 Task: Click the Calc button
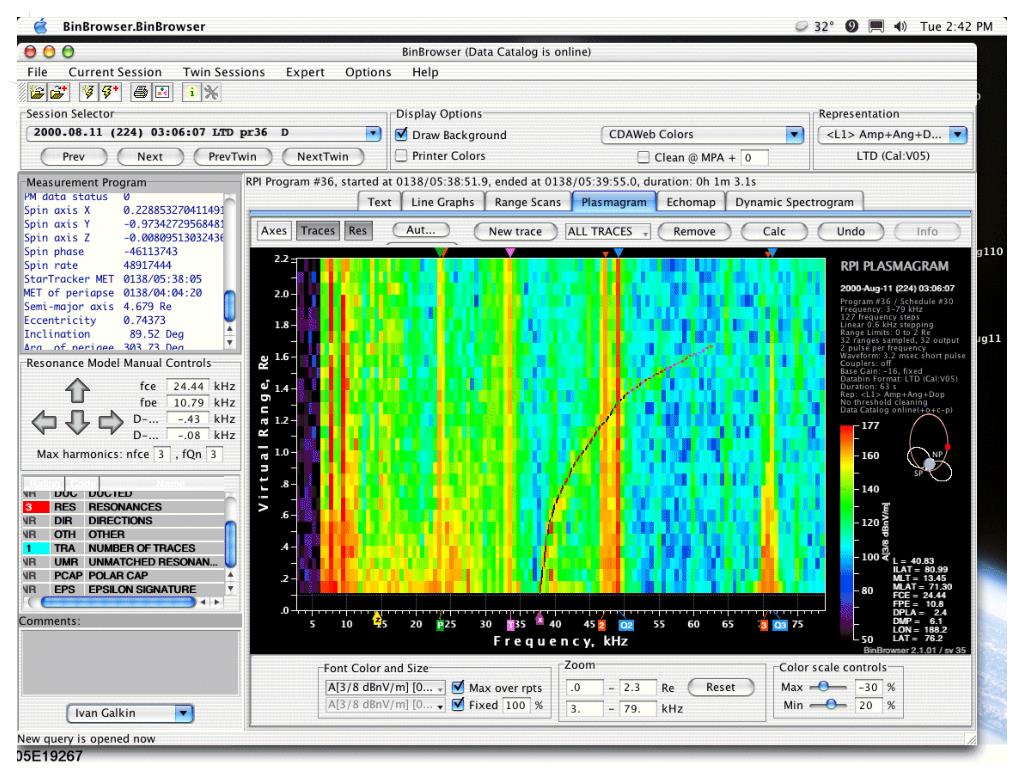[774, 231]
